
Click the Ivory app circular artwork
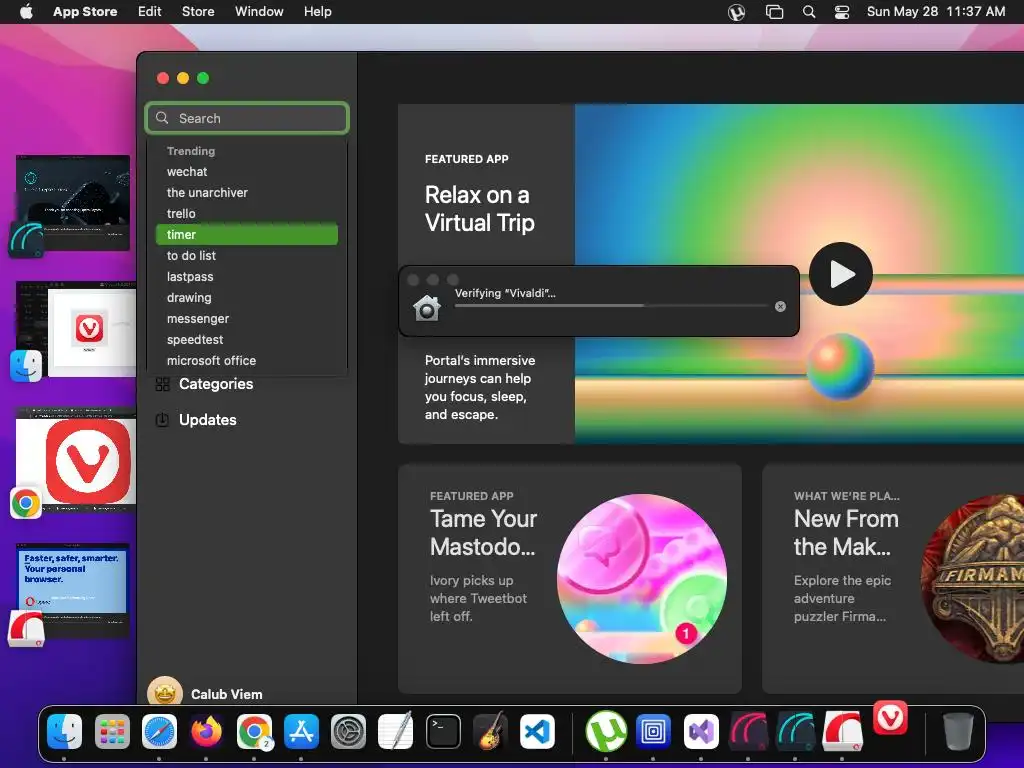click(642, 579)
